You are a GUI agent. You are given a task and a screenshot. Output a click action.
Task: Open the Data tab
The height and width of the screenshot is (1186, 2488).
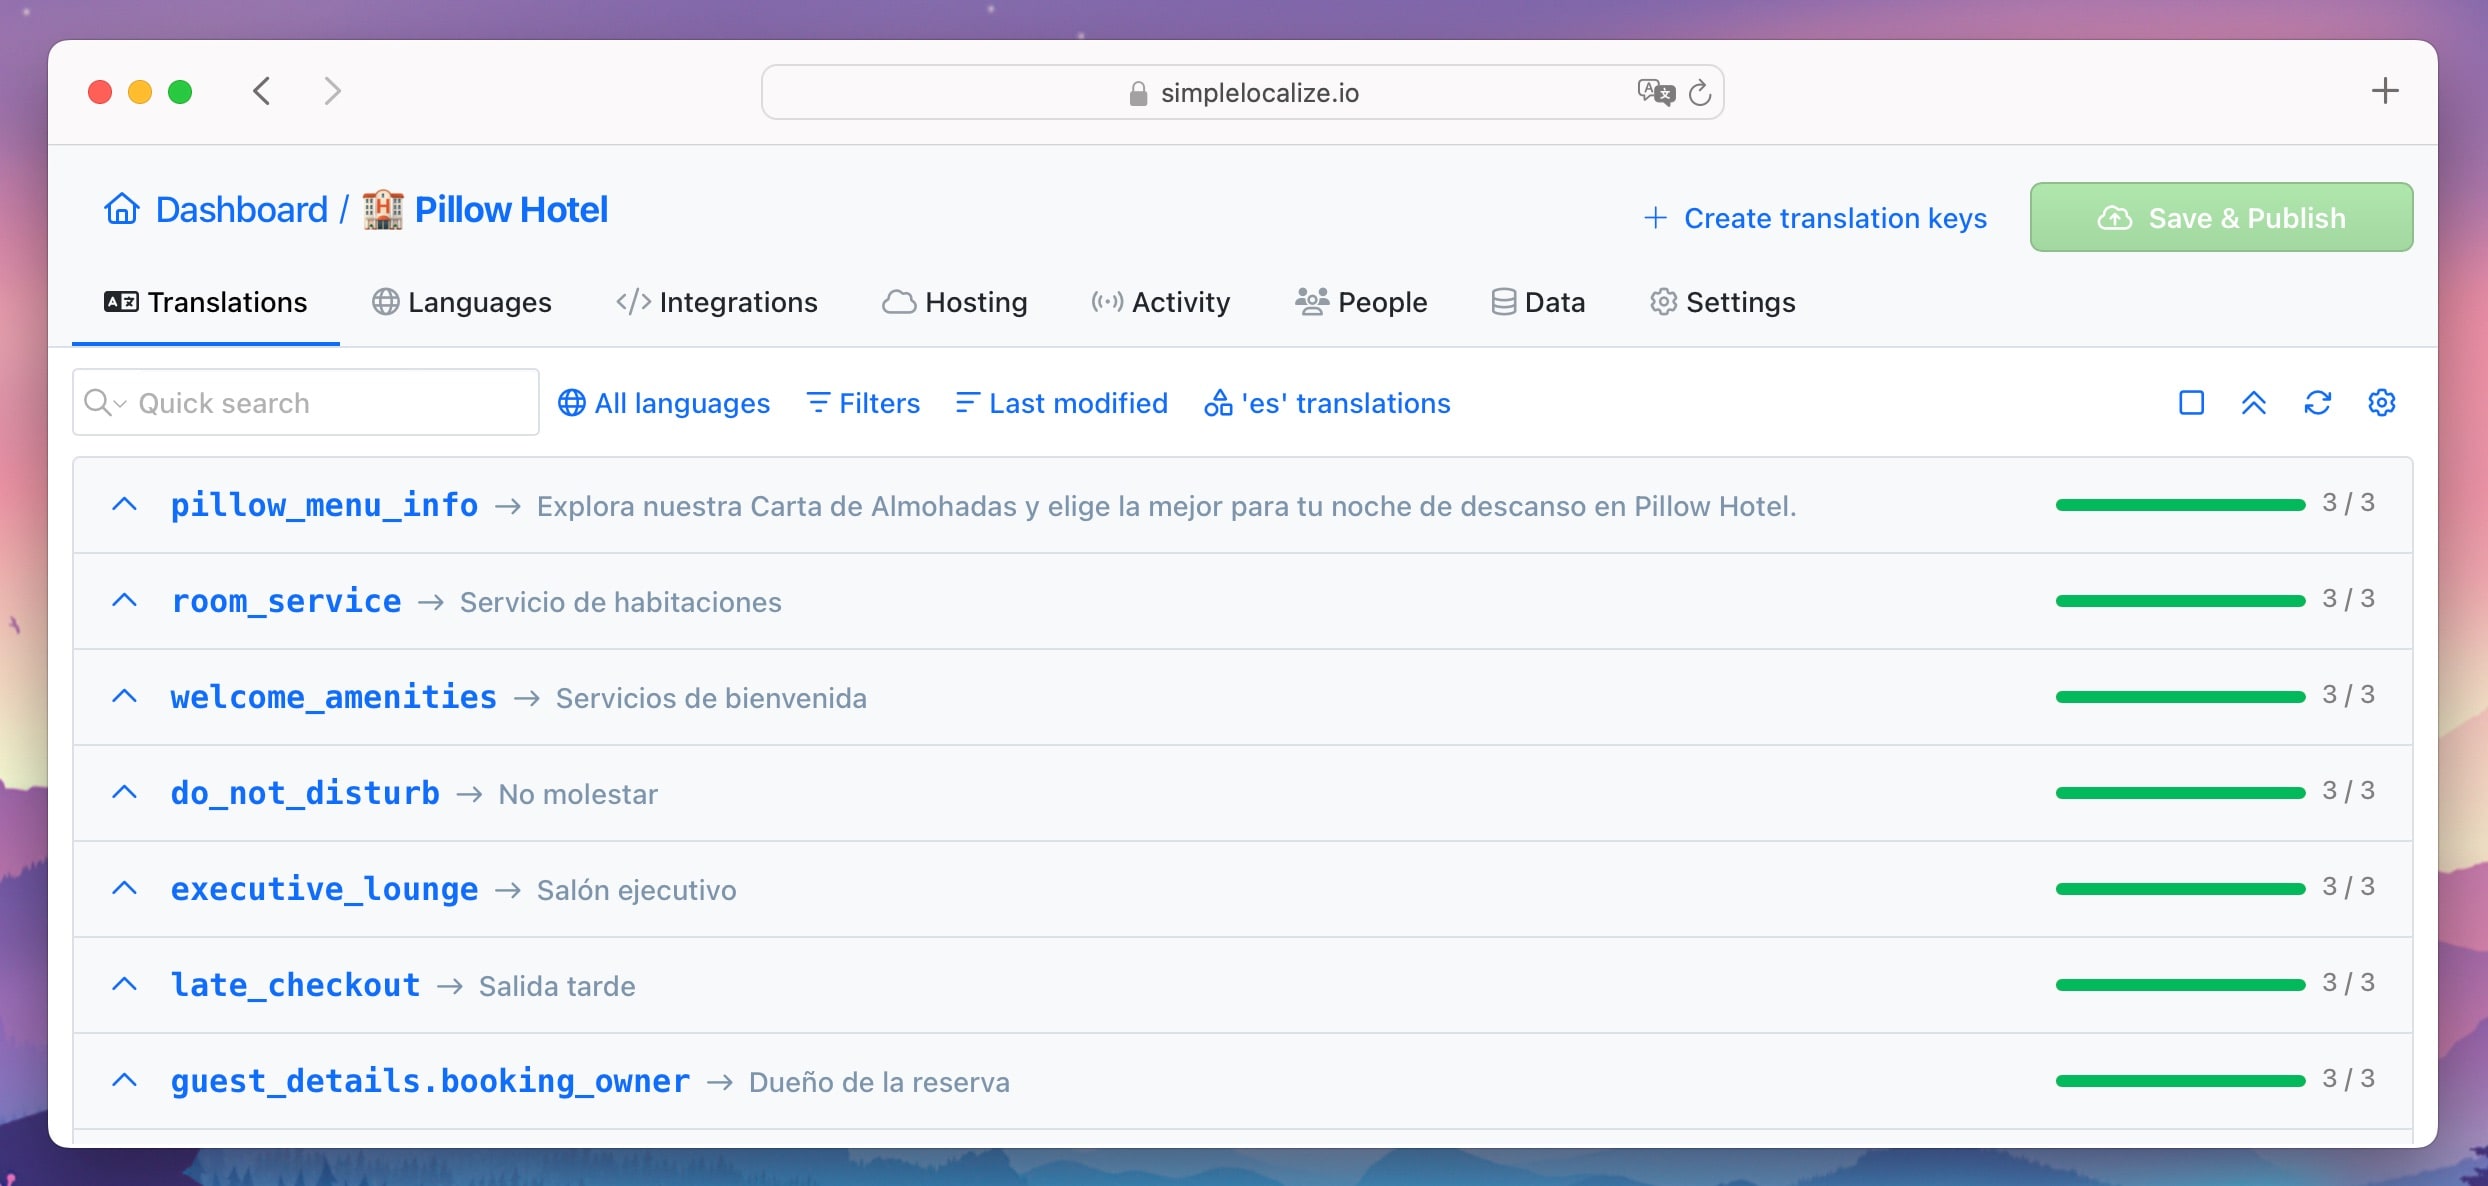pos(1538,302)
